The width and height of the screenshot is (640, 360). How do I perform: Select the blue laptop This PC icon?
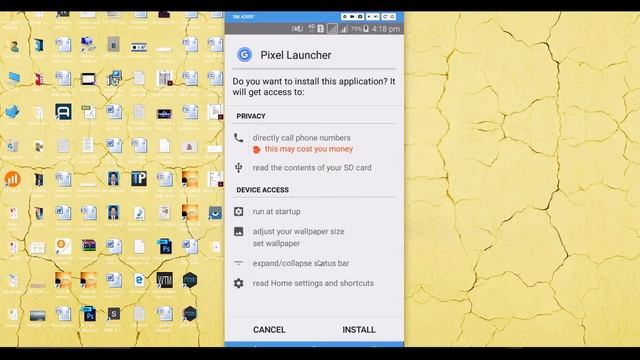coord(13,78)
